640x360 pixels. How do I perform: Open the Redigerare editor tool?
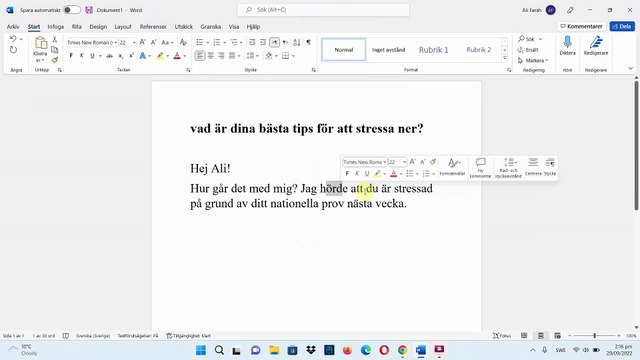(596, 45)
